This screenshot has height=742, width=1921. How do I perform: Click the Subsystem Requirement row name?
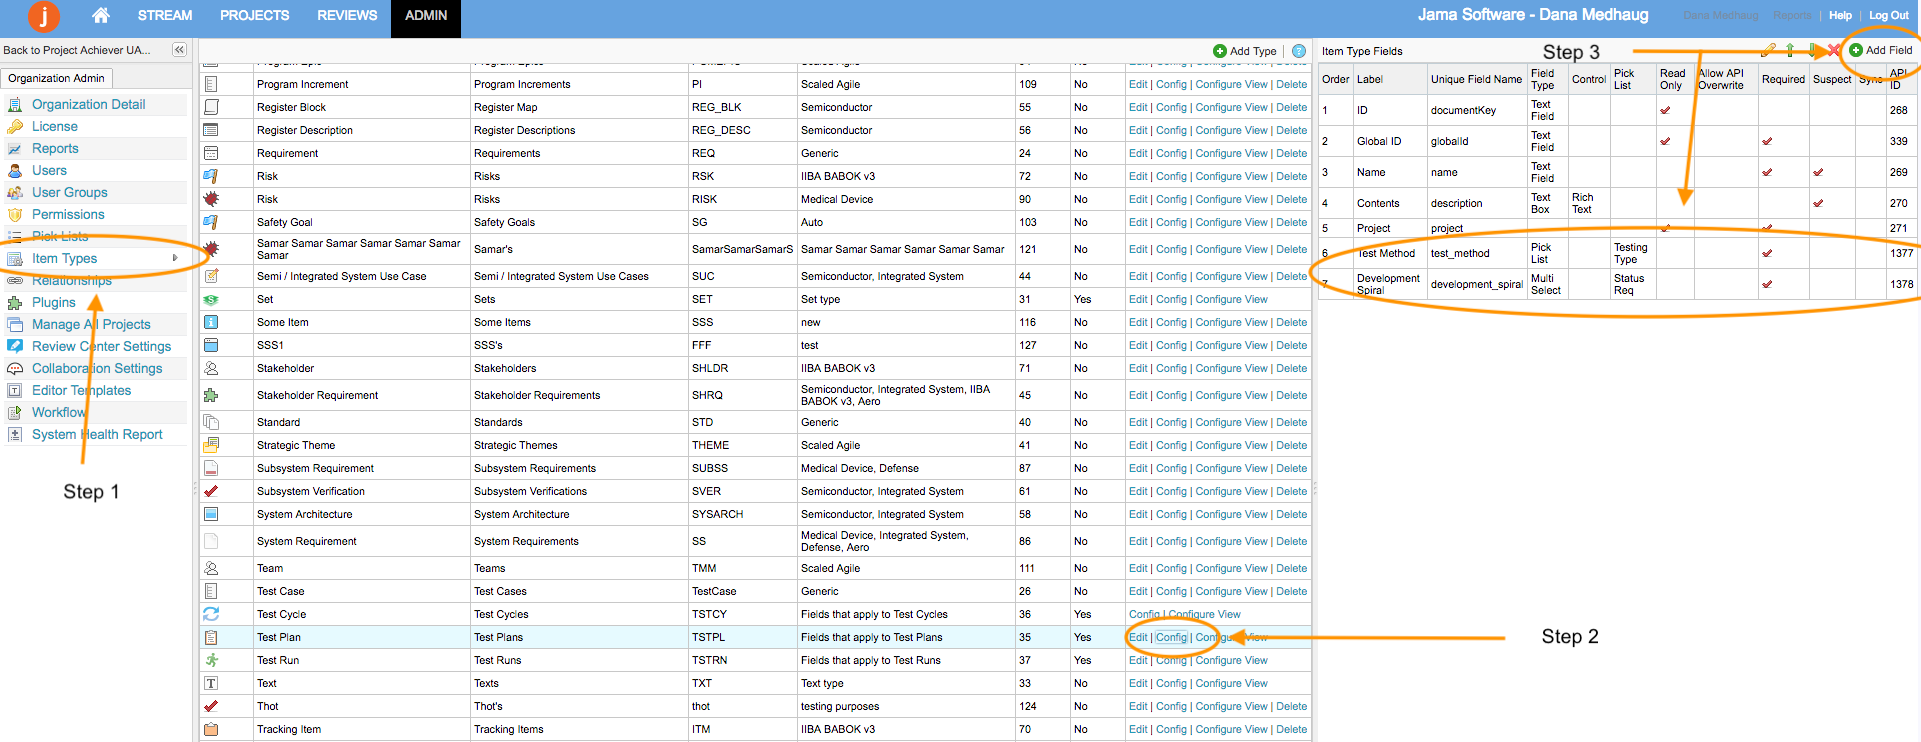315,468
